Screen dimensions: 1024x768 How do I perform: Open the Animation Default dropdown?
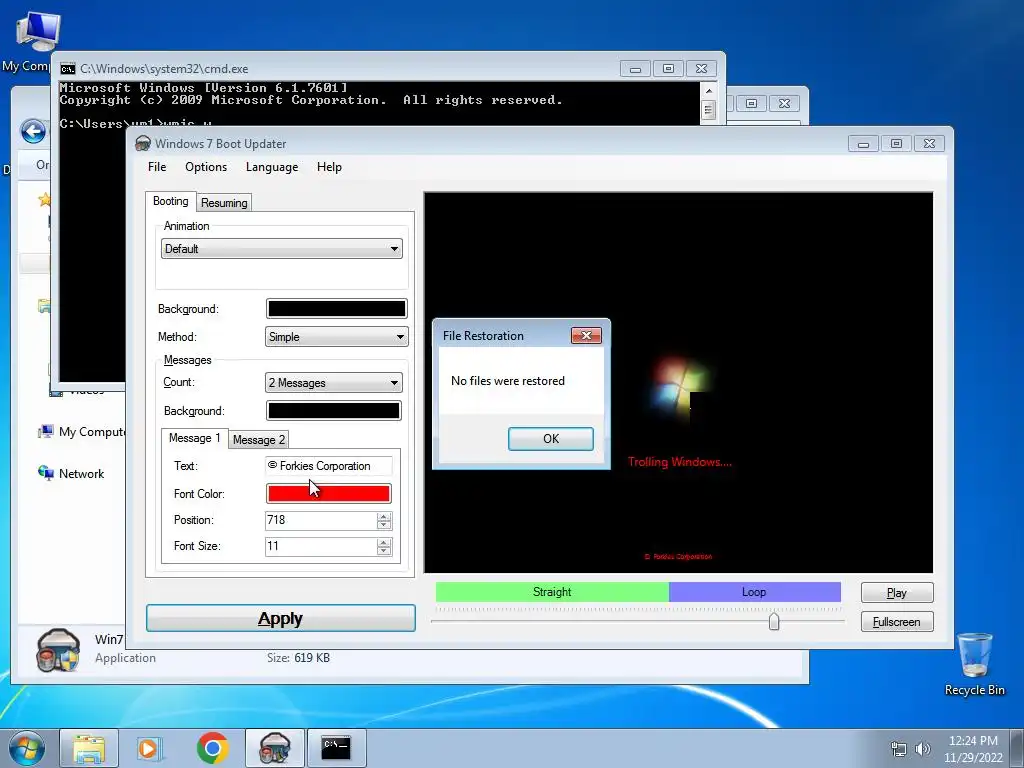pos(281,249)
